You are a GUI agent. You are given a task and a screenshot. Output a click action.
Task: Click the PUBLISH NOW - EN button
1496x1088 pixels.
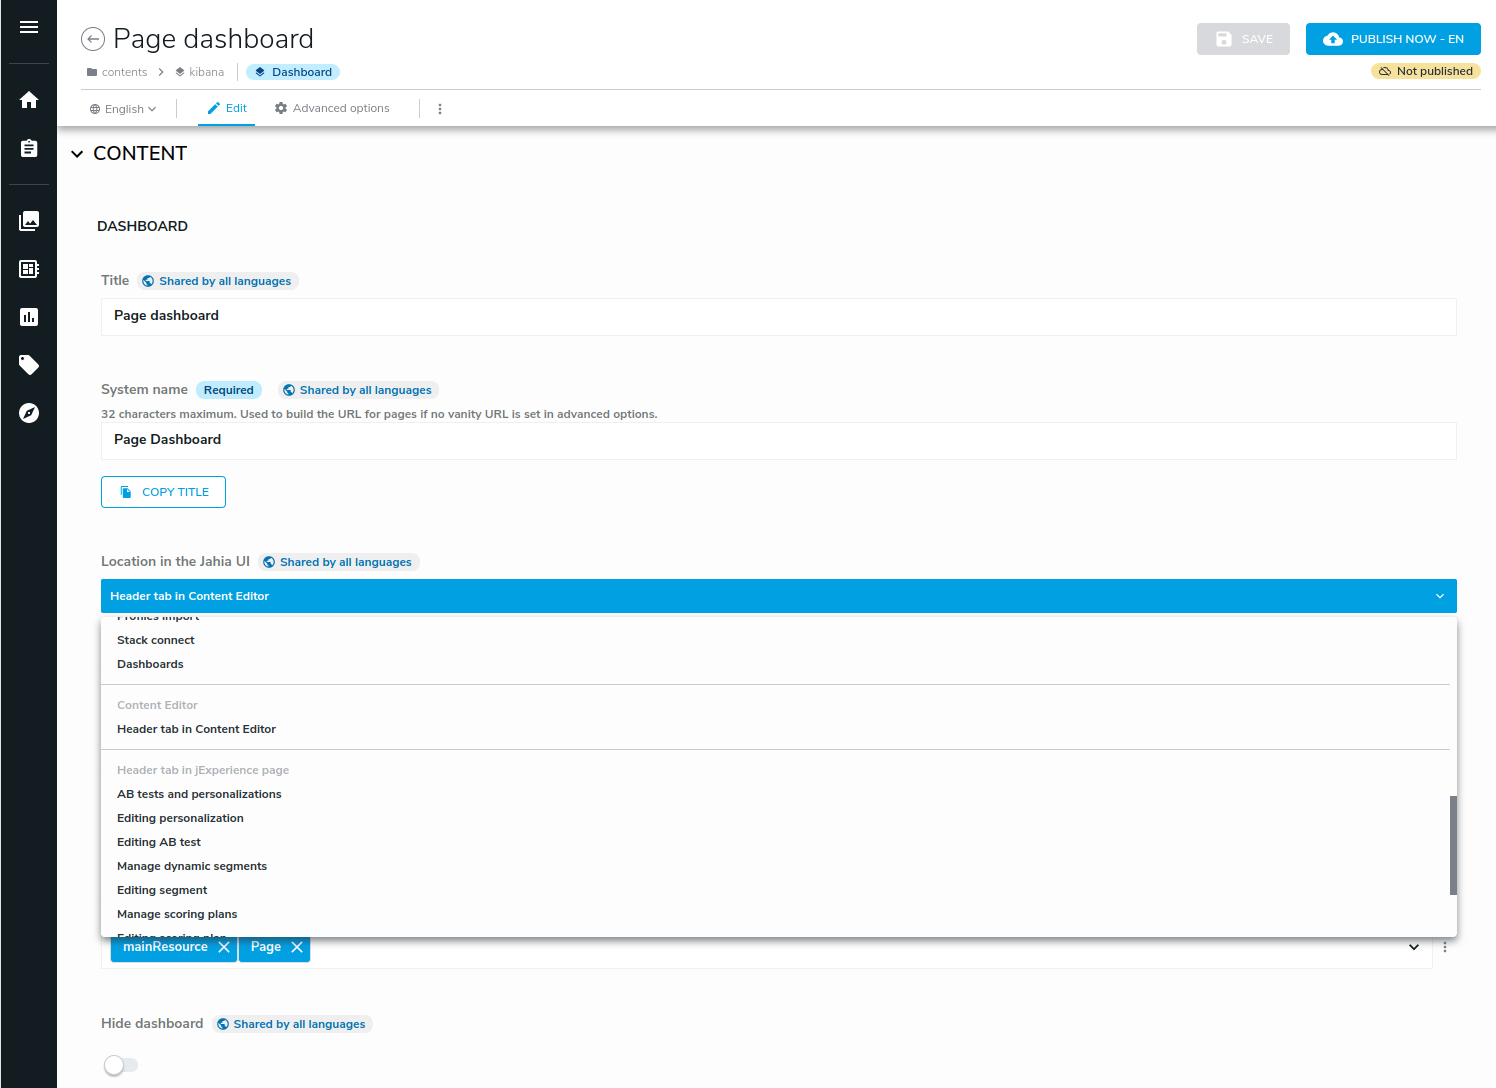point(1392,39)
